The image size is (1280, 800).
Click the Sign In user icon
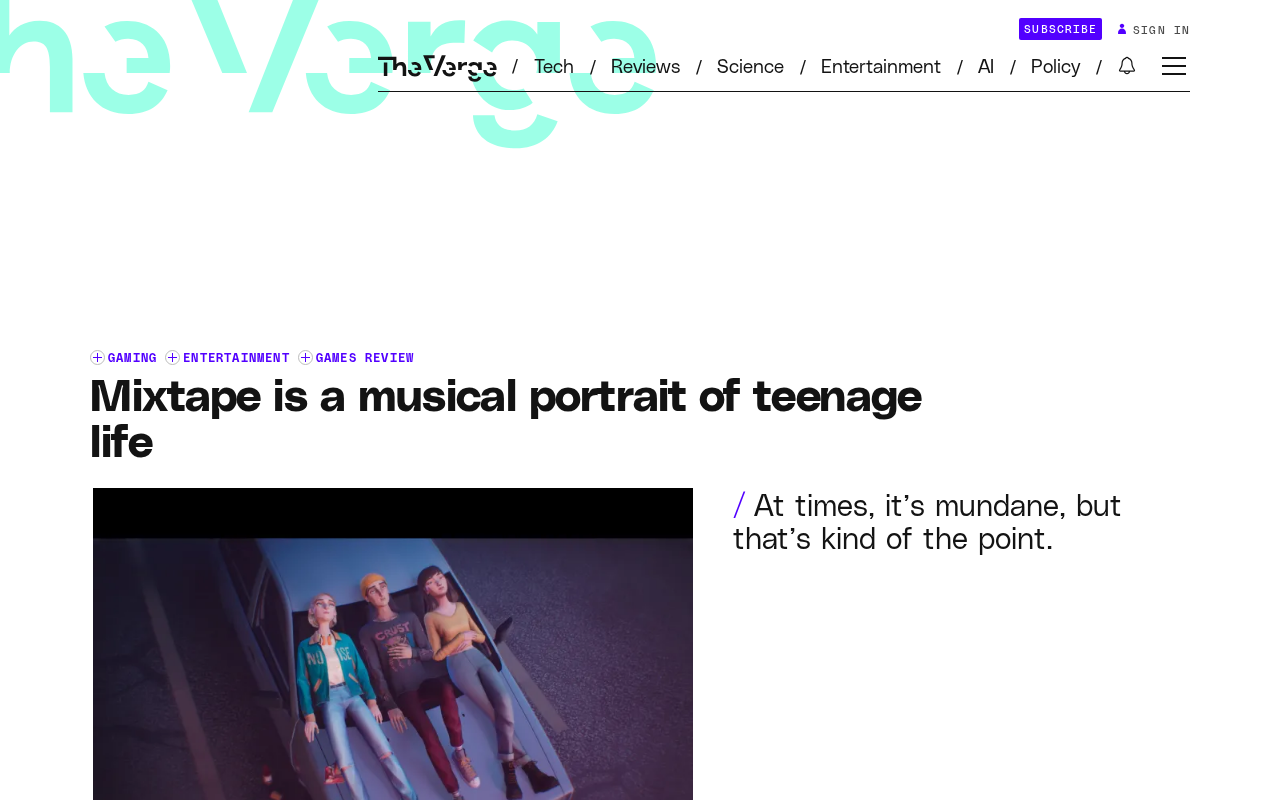coord(1122,29)
